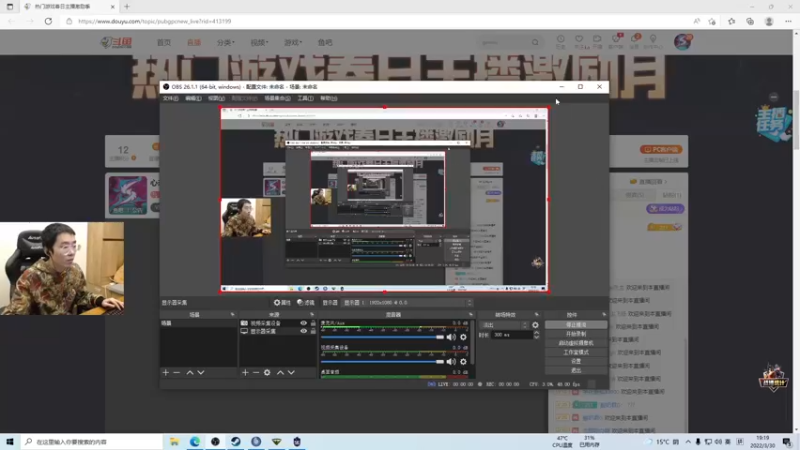
Task: Open OBS Settings from the Controls panel
Action: 576,361
